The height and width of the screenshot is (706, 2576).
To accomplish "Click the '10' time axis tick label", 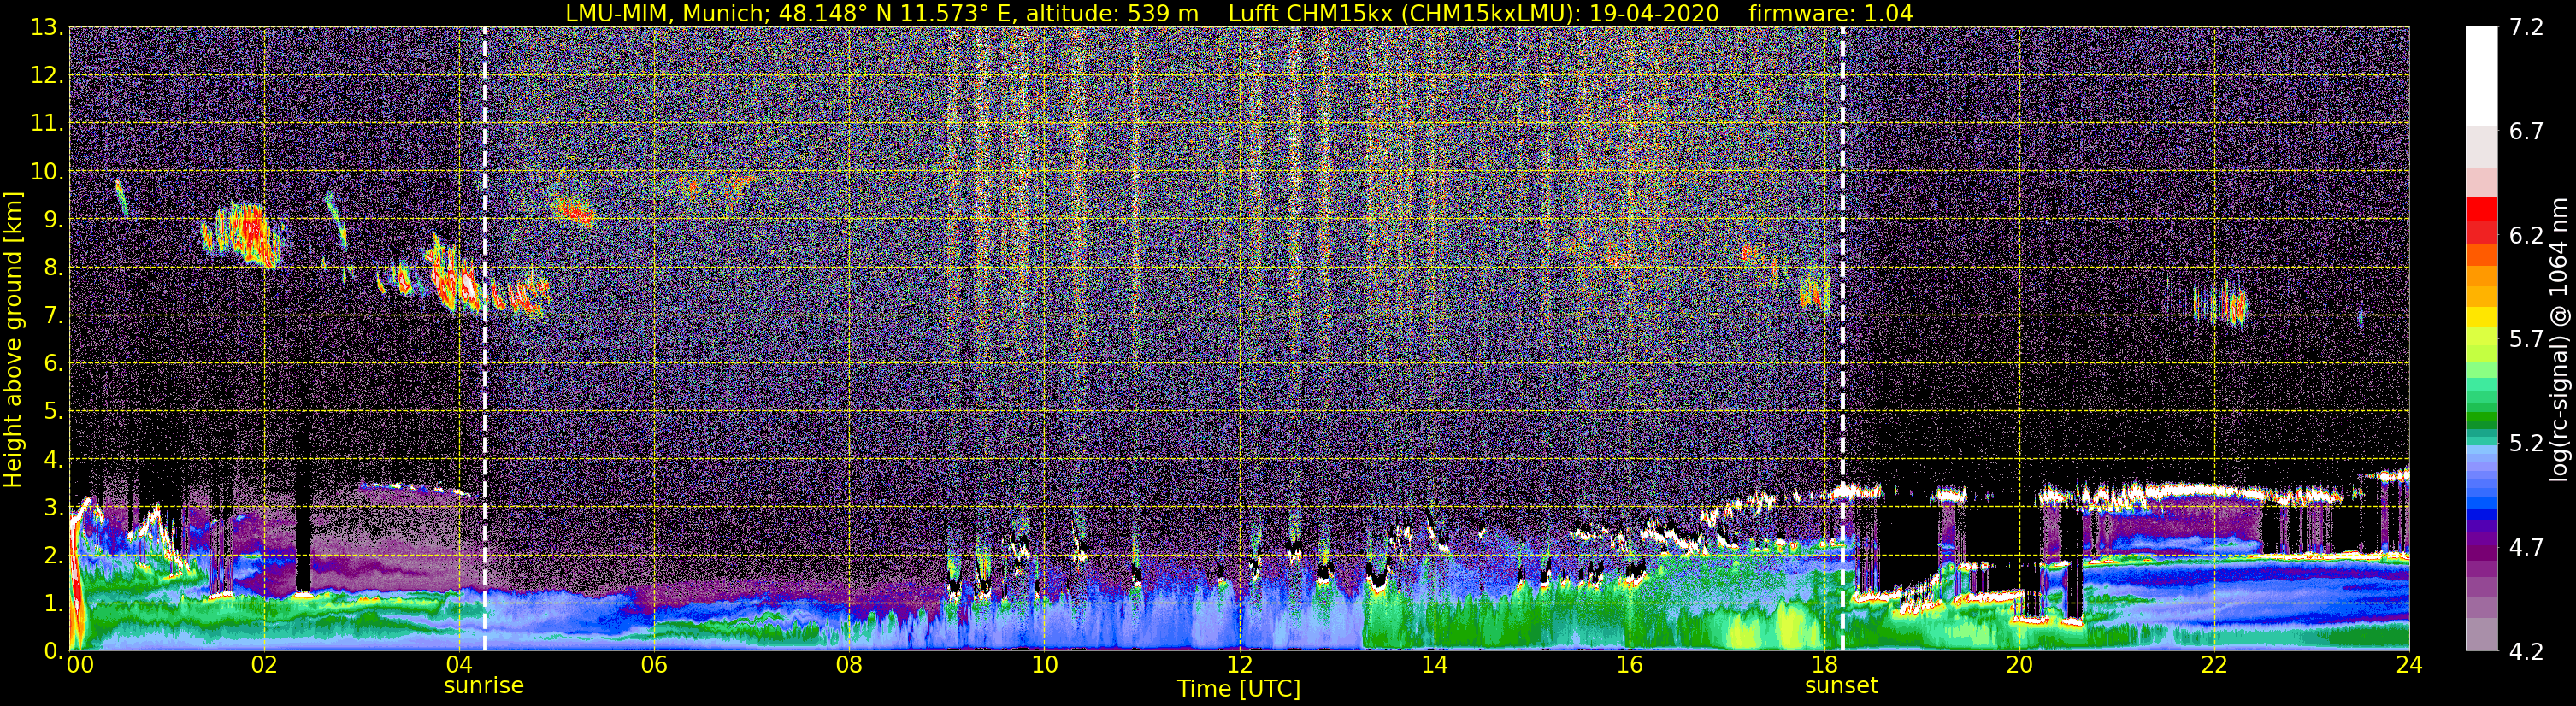I will 1044,665.
